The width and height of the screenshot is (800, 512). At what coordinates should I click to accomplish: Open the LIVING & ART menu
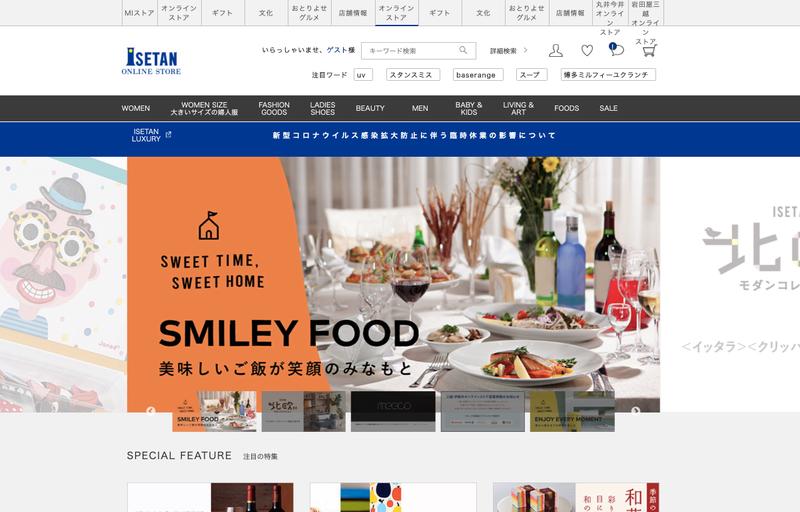point(518,108)
